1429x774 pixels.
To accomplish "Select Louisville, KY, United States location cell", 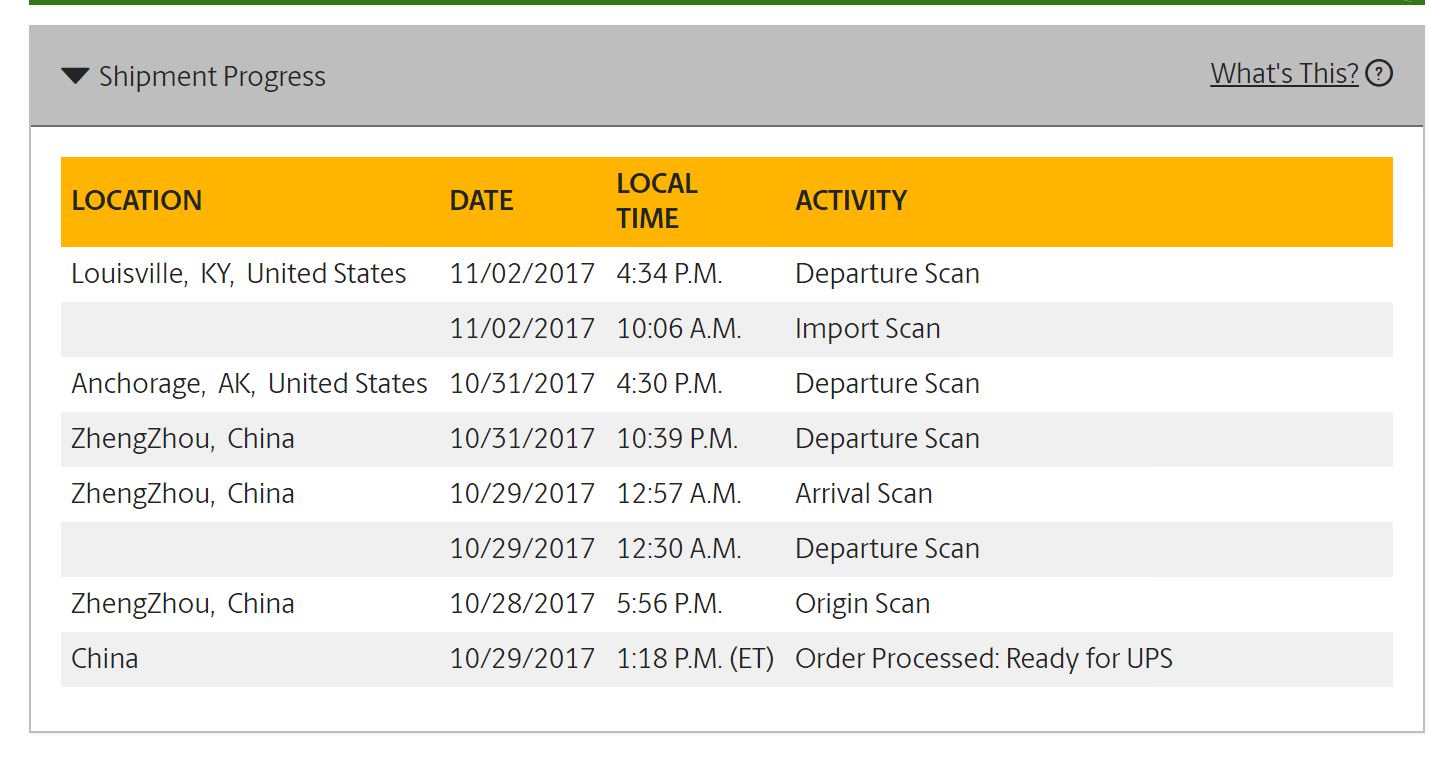I will tap(239, 274).
